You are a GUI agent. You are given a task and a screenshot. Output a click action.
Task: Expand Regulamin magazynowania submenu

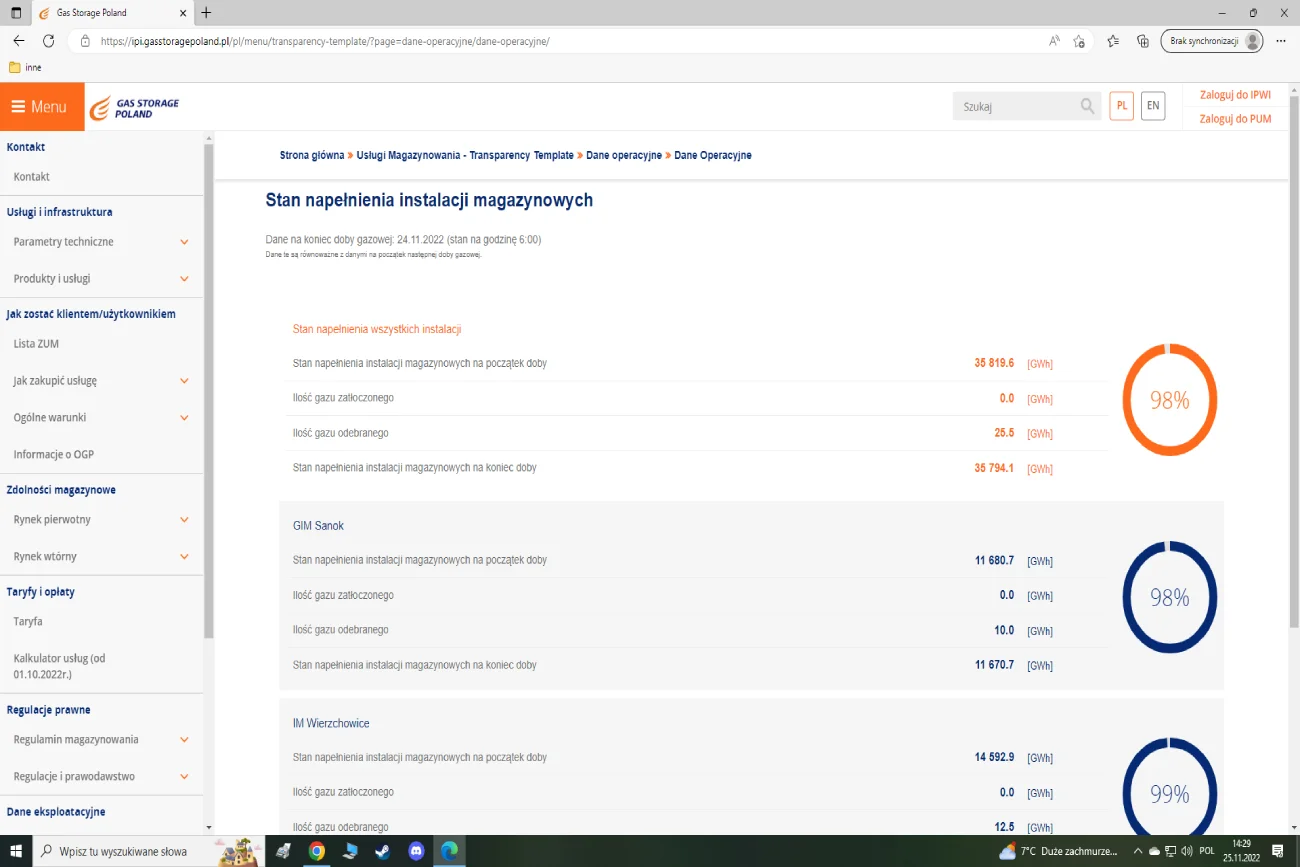tap(184, 740)
